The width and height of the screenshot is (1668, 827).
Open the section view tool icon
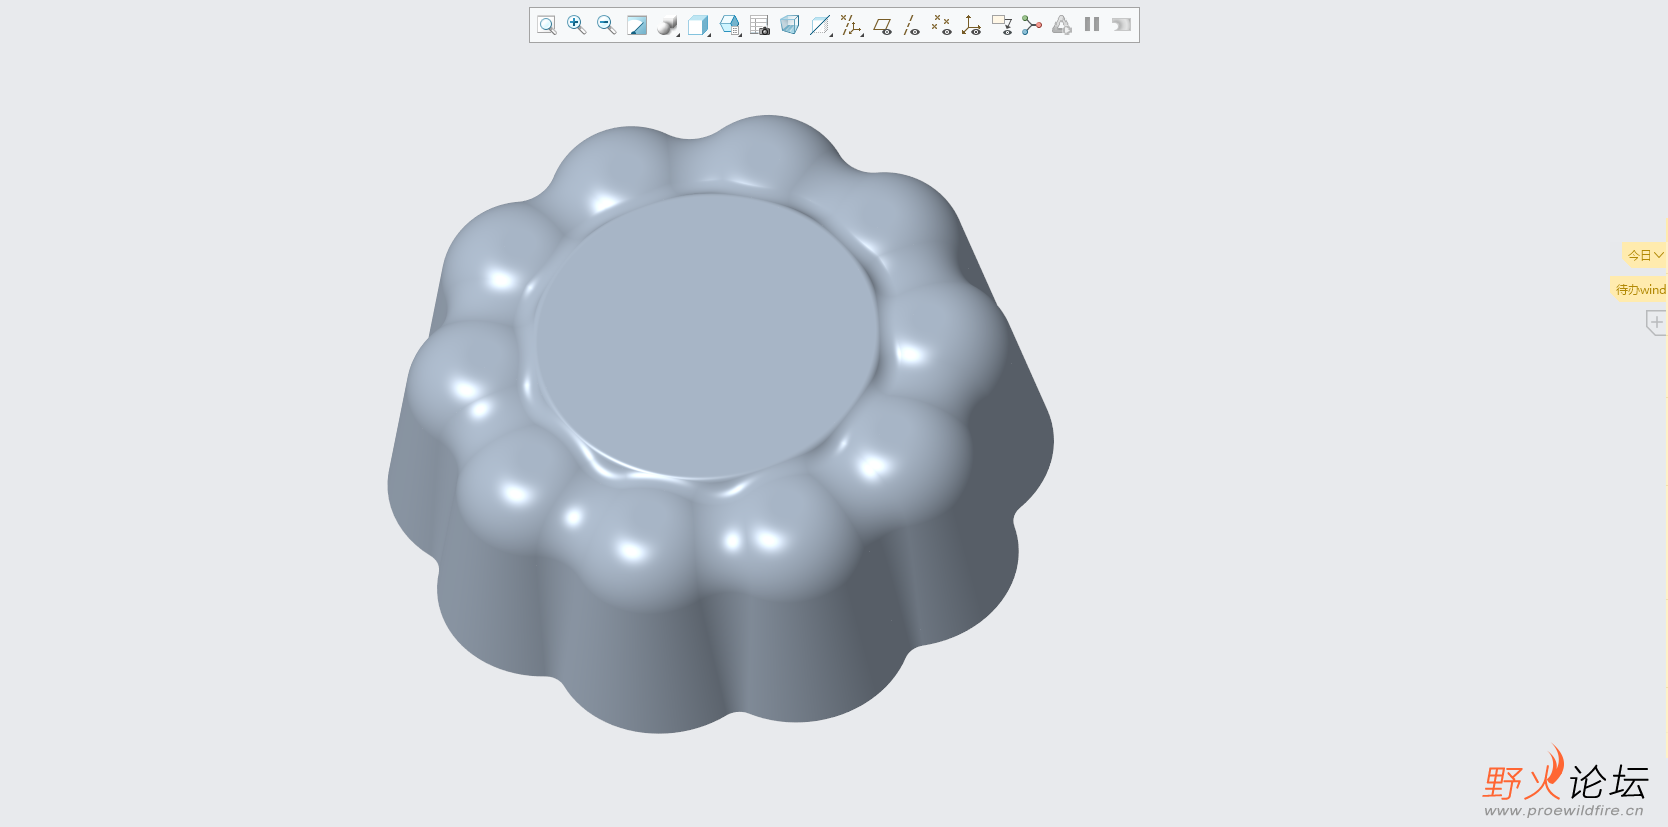click(x=820, y=25)
